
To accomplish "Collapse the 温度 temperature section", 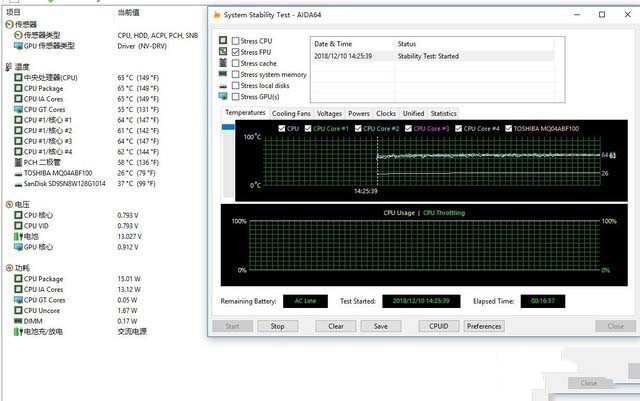I will pyautogui.click(x=10, y=66).
